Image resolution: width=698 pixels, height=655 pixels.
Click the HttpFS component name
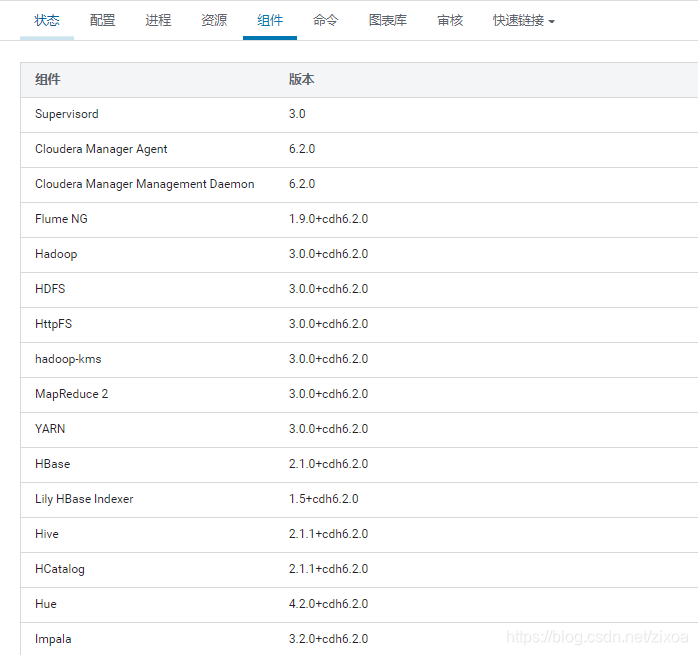(53, 324)
